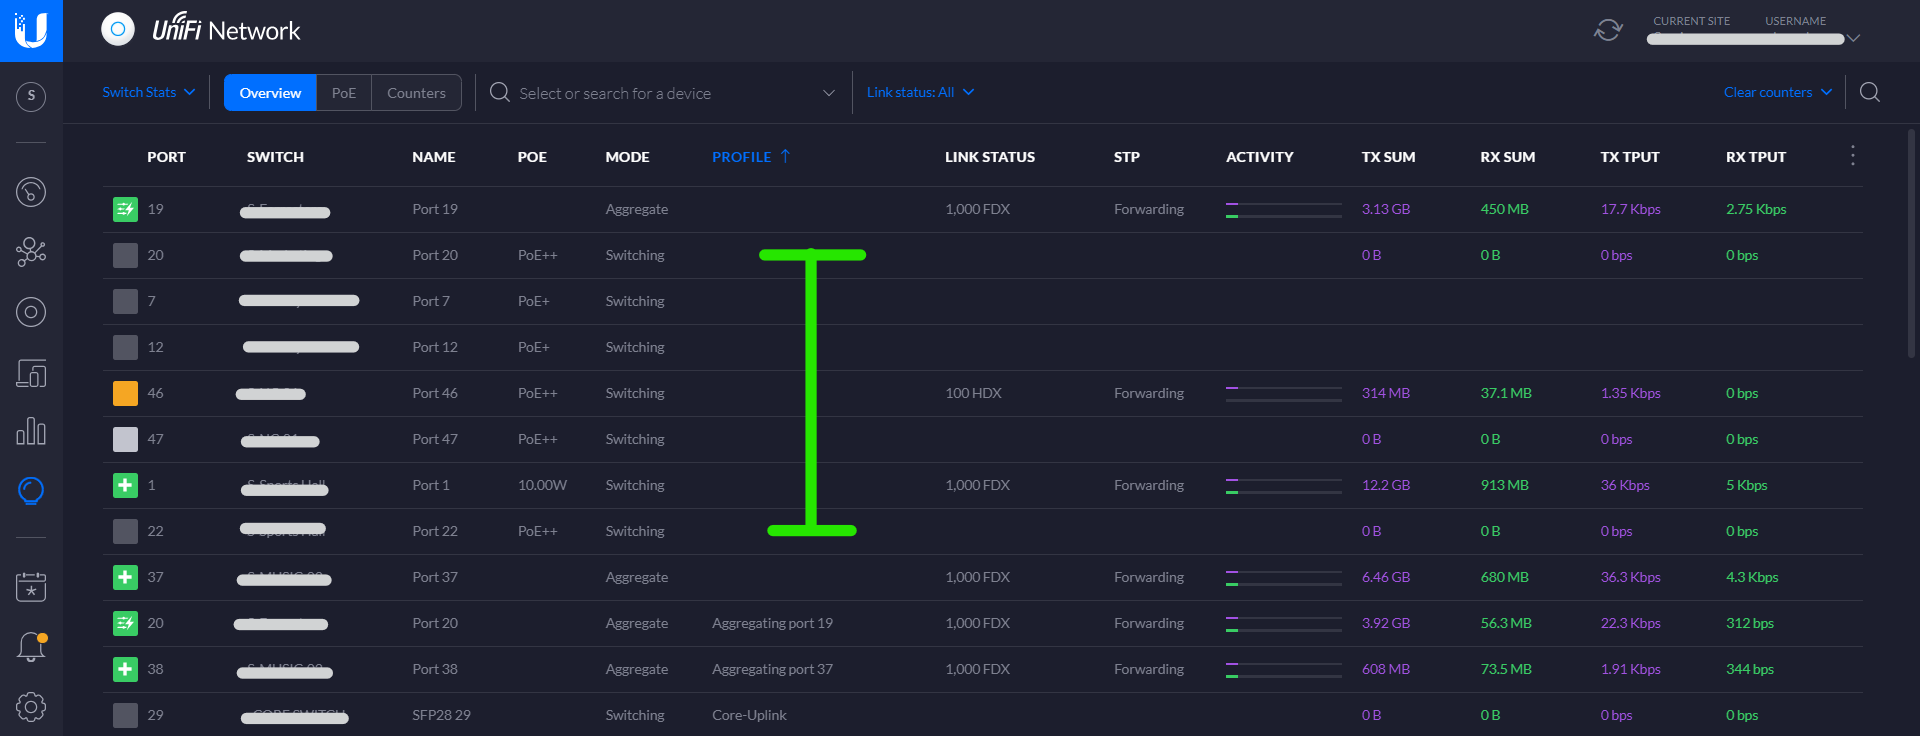Open the Events calendar icon
Image resolution: width=1920 pixels, height=736 pixels.
[31, 587]
